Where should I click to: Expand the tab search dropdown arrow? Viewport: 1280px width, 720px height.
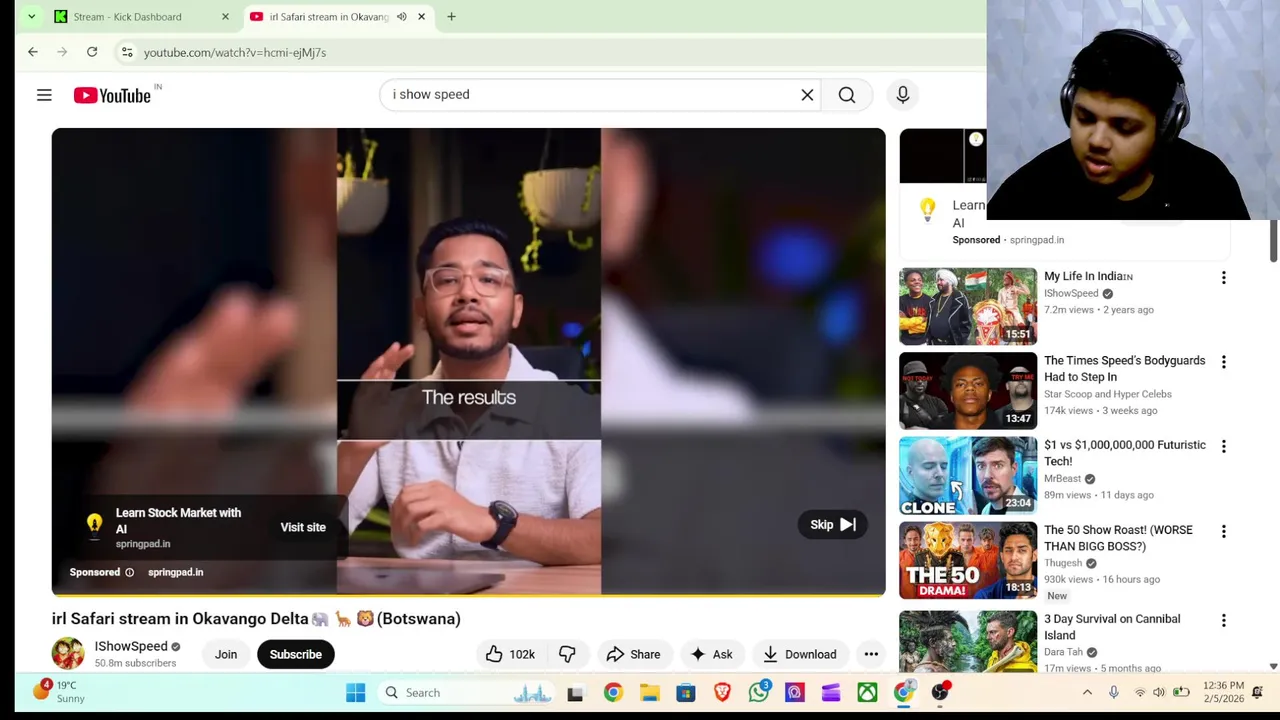point(31,17)
